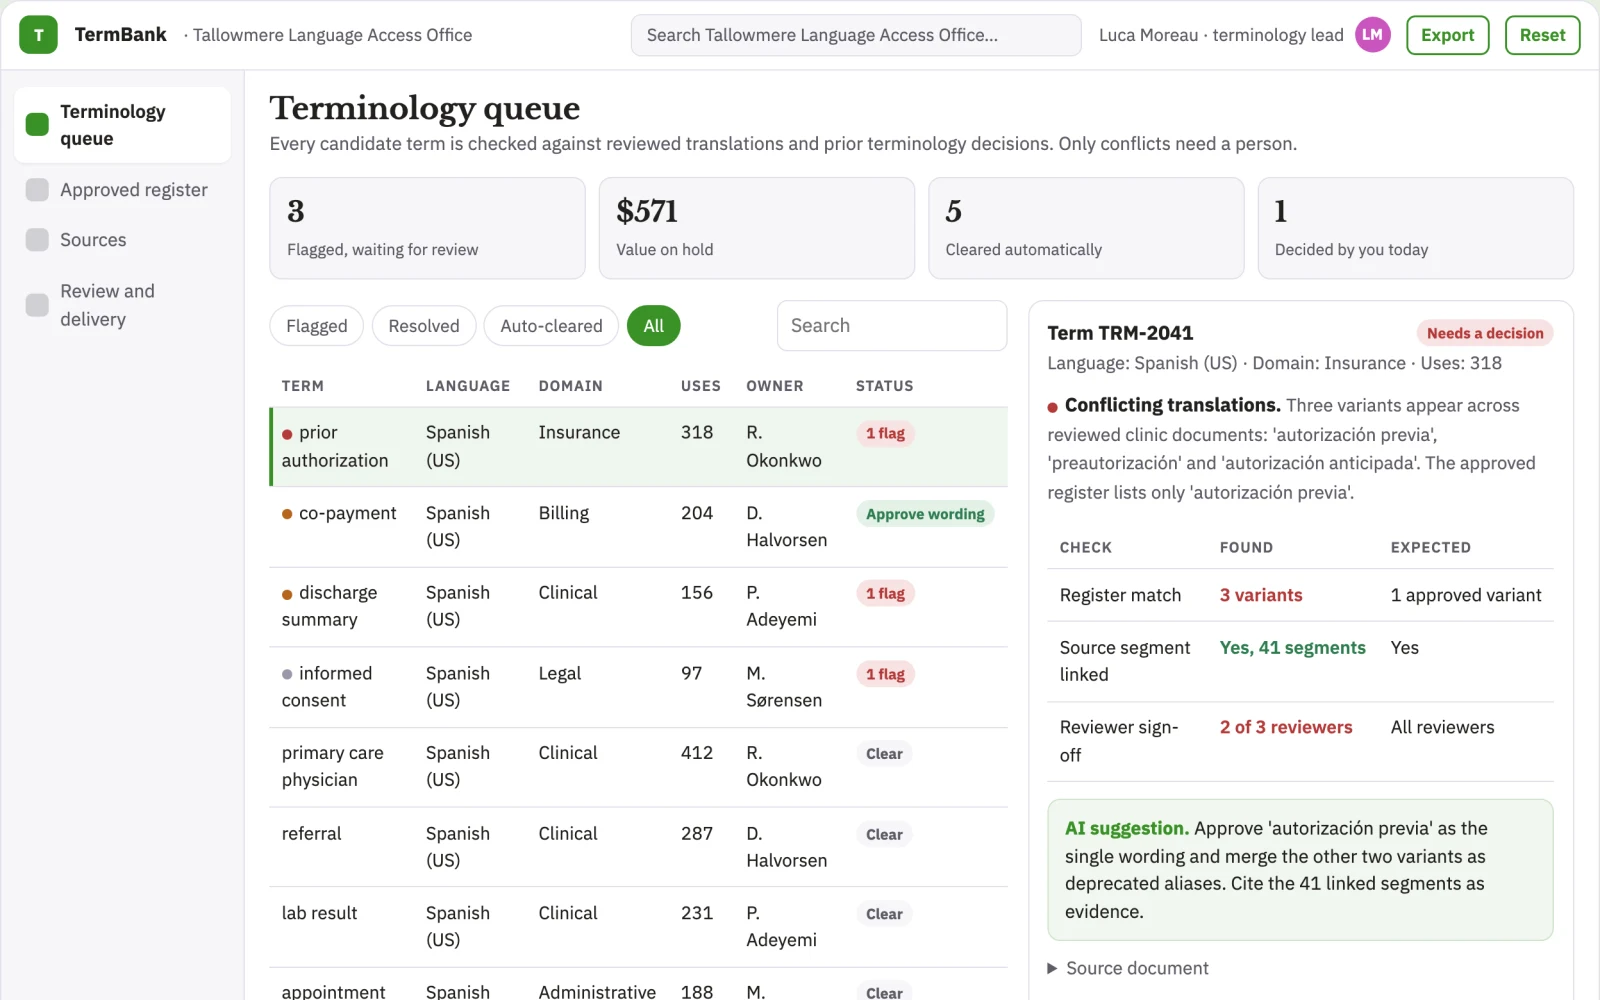Select the lab result term row
This screenshot has width=1600, height=1000.
tap(638, 927)
